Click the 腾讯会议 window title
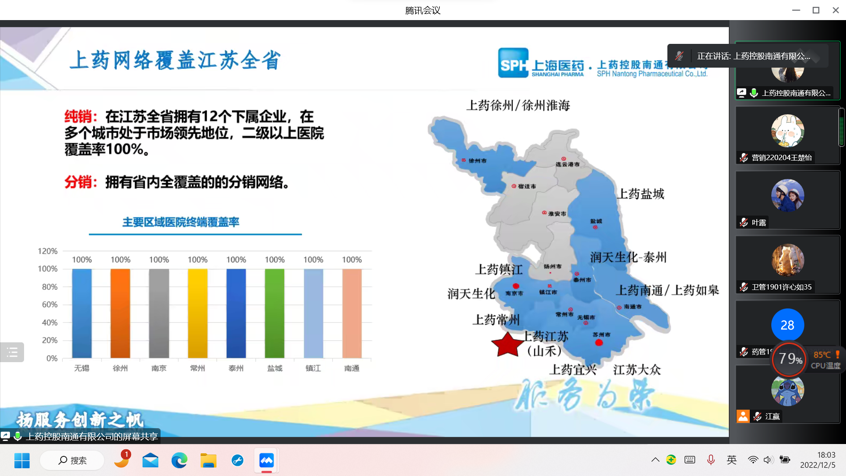Screen dimensions: 846x476 pyautogui.click(x=423, y=10)
